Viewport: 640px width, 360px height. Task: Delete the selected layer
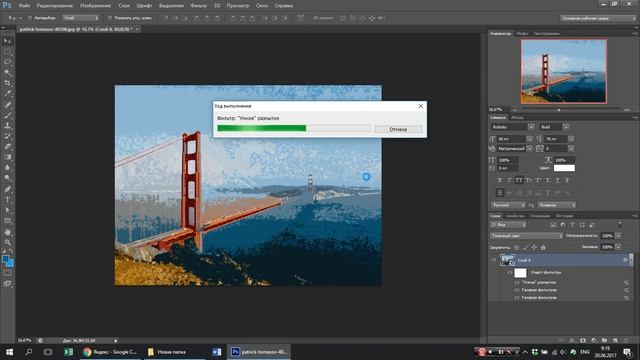pyautogui.click(x=626, y=340)
